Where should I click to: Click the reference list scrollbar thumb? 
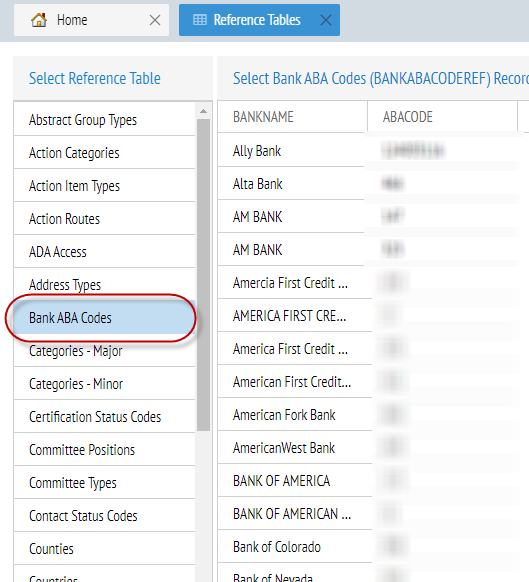pyautogui.click(x=203, y=275)
